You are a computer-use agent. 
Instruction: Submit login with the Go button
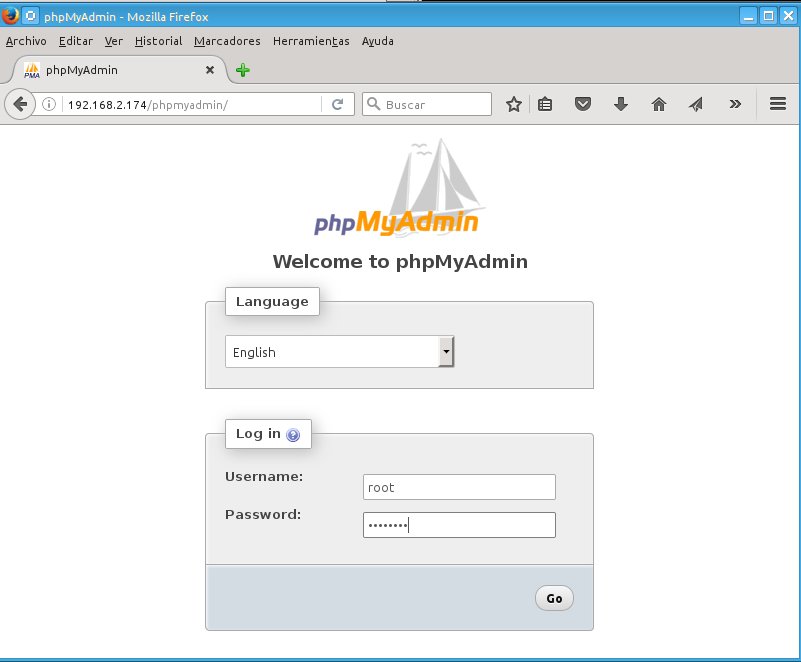coord(554,598)
